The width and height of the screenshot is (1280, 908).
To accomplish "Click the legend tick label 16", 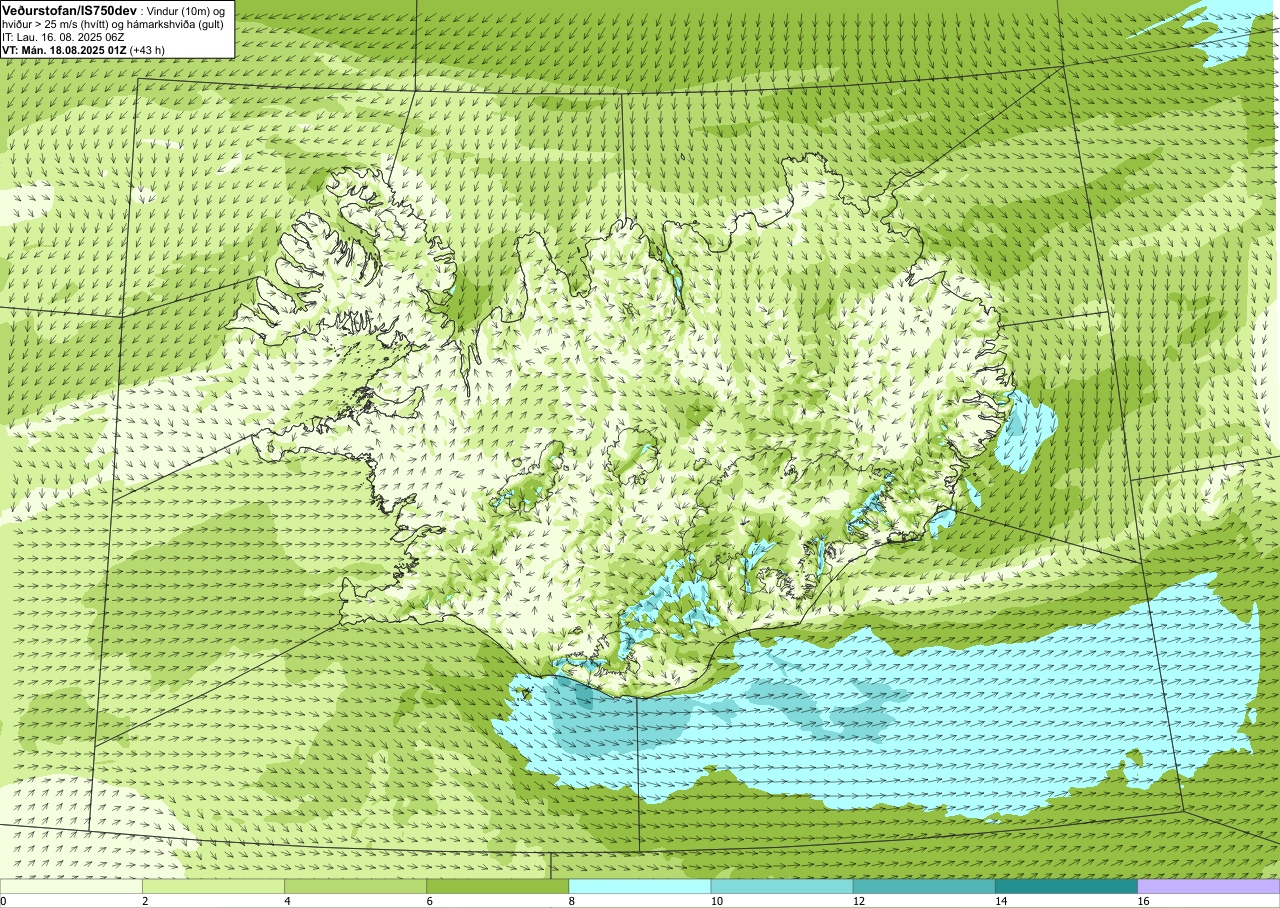I will pos(1143,901).
